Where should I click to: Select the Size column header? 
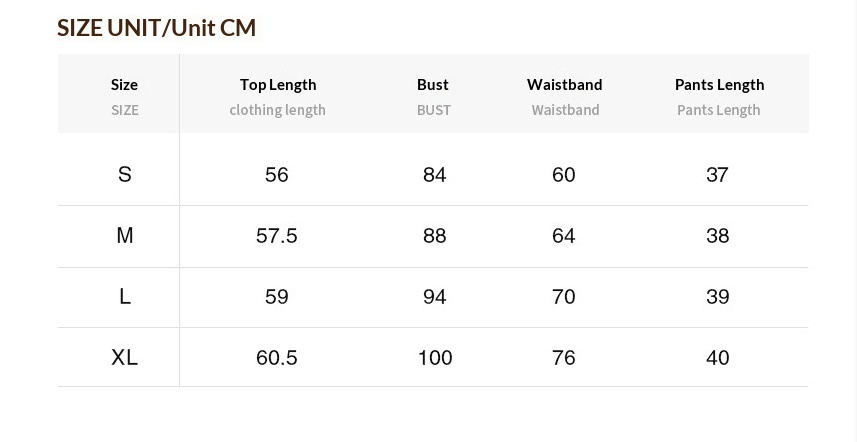tap(124, 85)
